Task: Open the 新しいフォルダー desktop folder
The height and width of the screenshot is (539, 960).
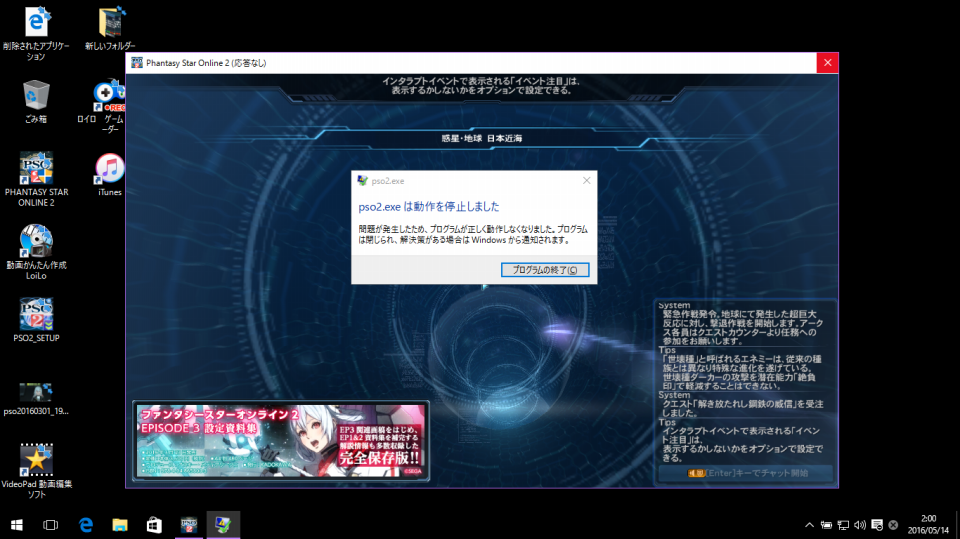Action: point(110,28)
